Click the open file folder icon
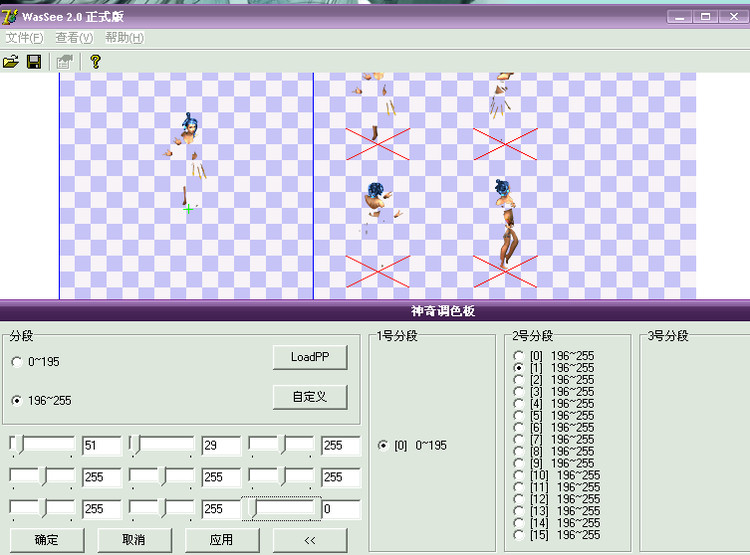This screenshot has width=750, height=555. (11, 62)
